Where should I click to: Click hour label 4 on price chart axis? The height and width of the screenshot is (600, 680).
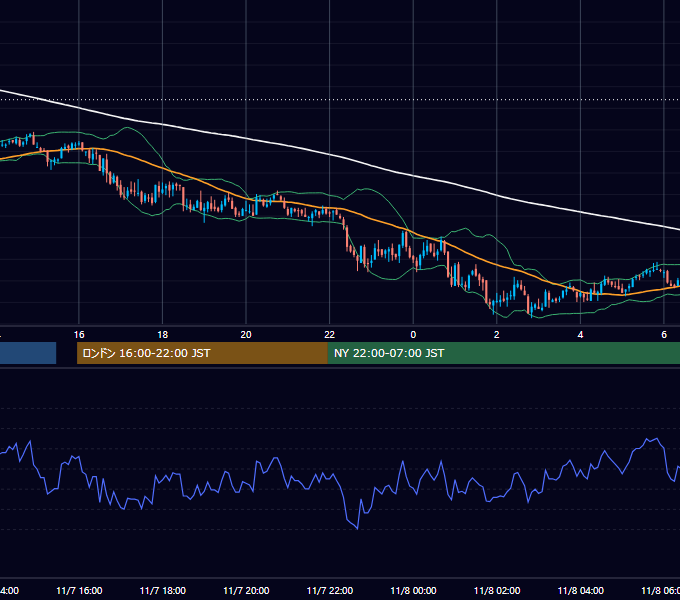580,335
